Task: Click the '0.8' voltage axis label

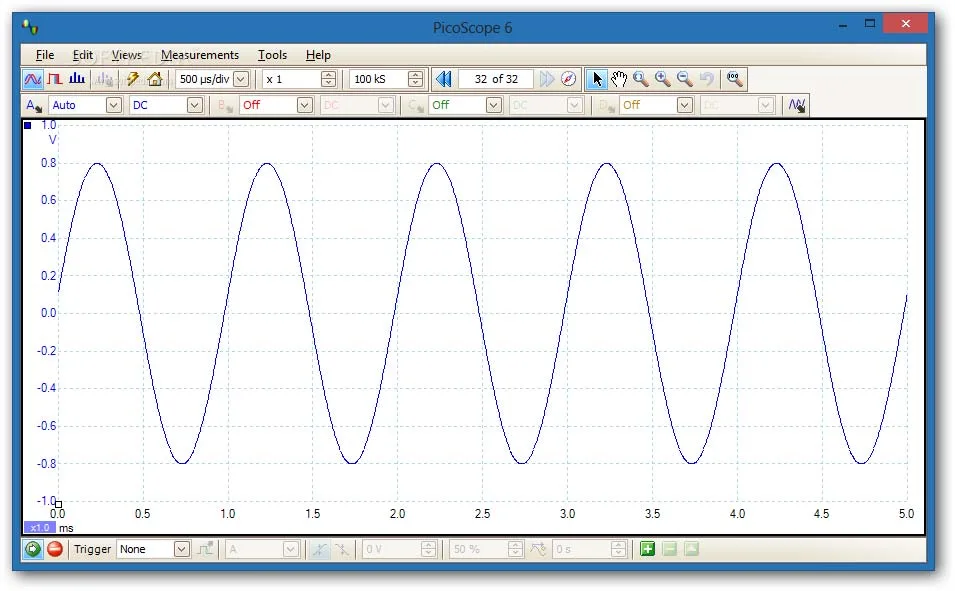Action: 49,163
